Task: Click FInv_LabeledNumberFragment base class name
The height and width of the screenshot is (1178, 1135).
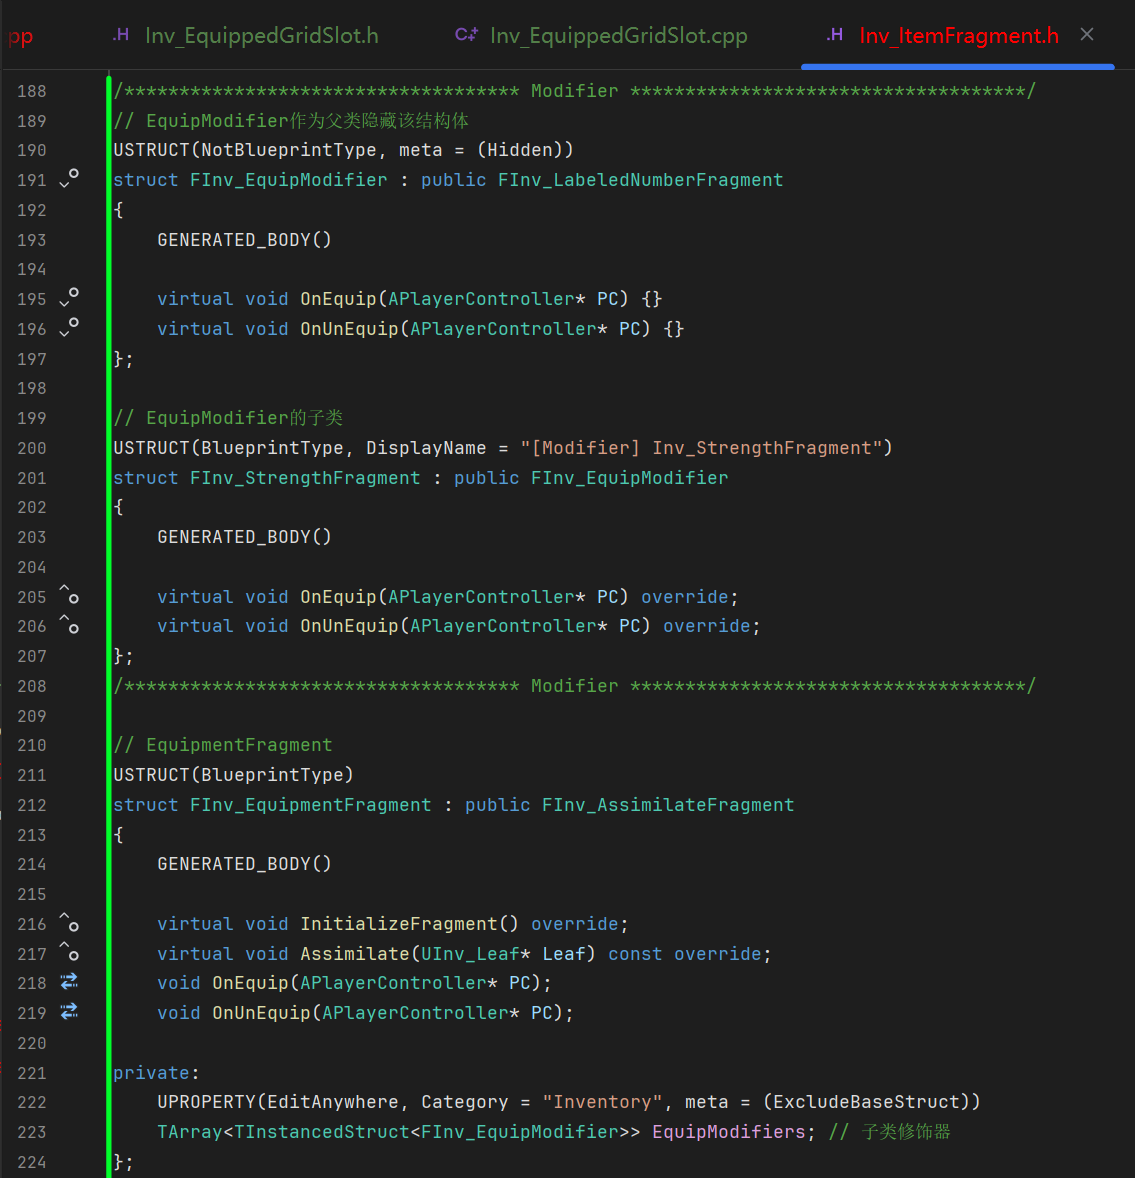Action: pyautogui.click(x=640, y=180)
